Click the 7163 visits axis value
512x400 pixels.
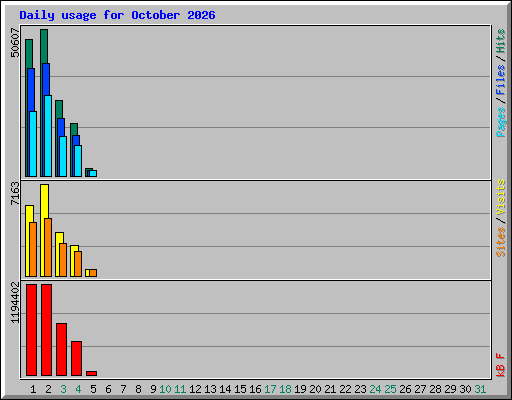pos(15,193)
